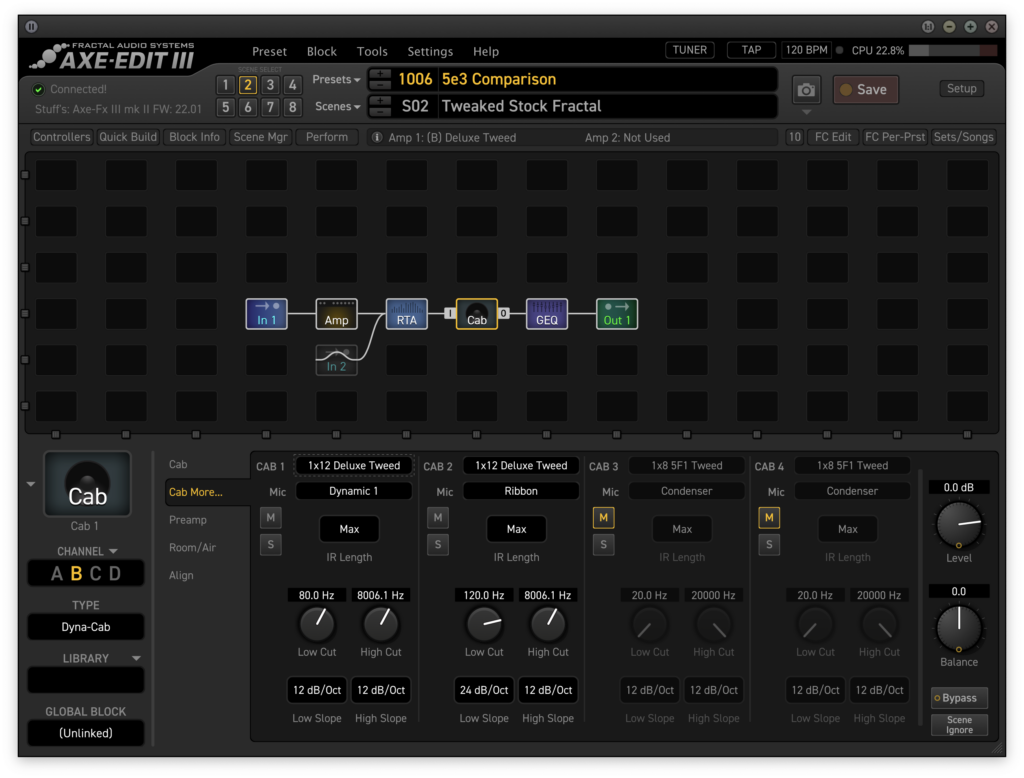
Task: Select the Amp block in the grid
Action: tap(336, 314)
